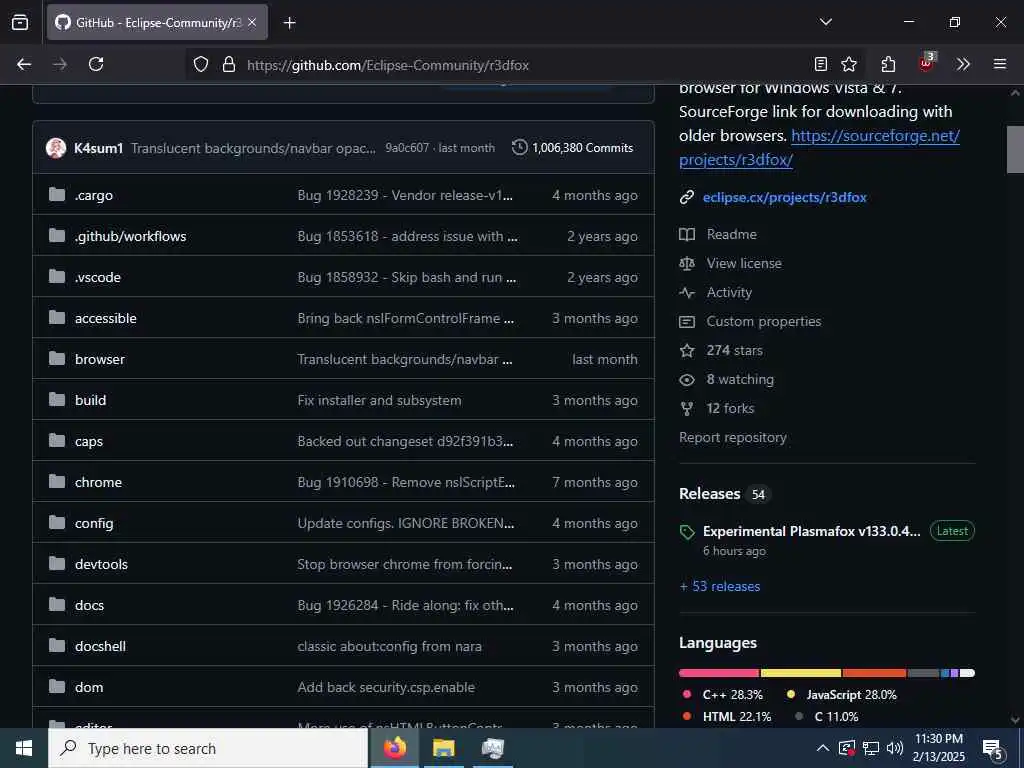1024x768 pixels.
Task: Open the docs folder
Action: [89, 605]
